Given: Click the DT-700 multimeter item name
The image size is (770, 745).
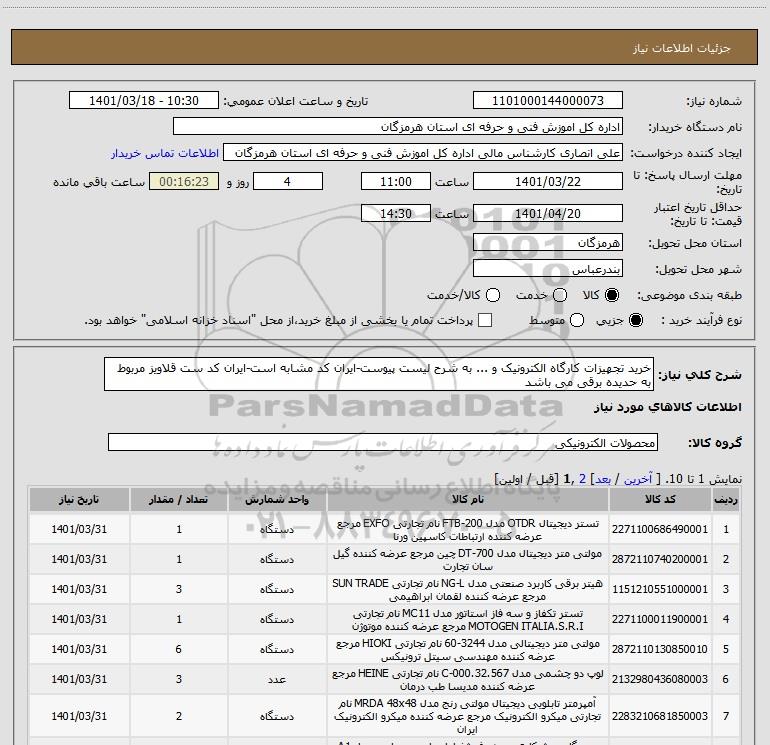Looking at the screenshot, I should [468, 559].
